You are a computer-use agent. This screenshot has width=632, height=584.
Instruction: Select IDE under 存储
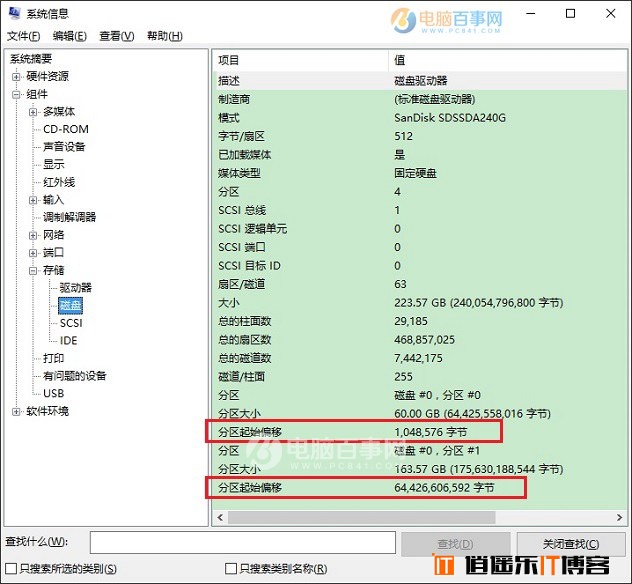[68, 341]
